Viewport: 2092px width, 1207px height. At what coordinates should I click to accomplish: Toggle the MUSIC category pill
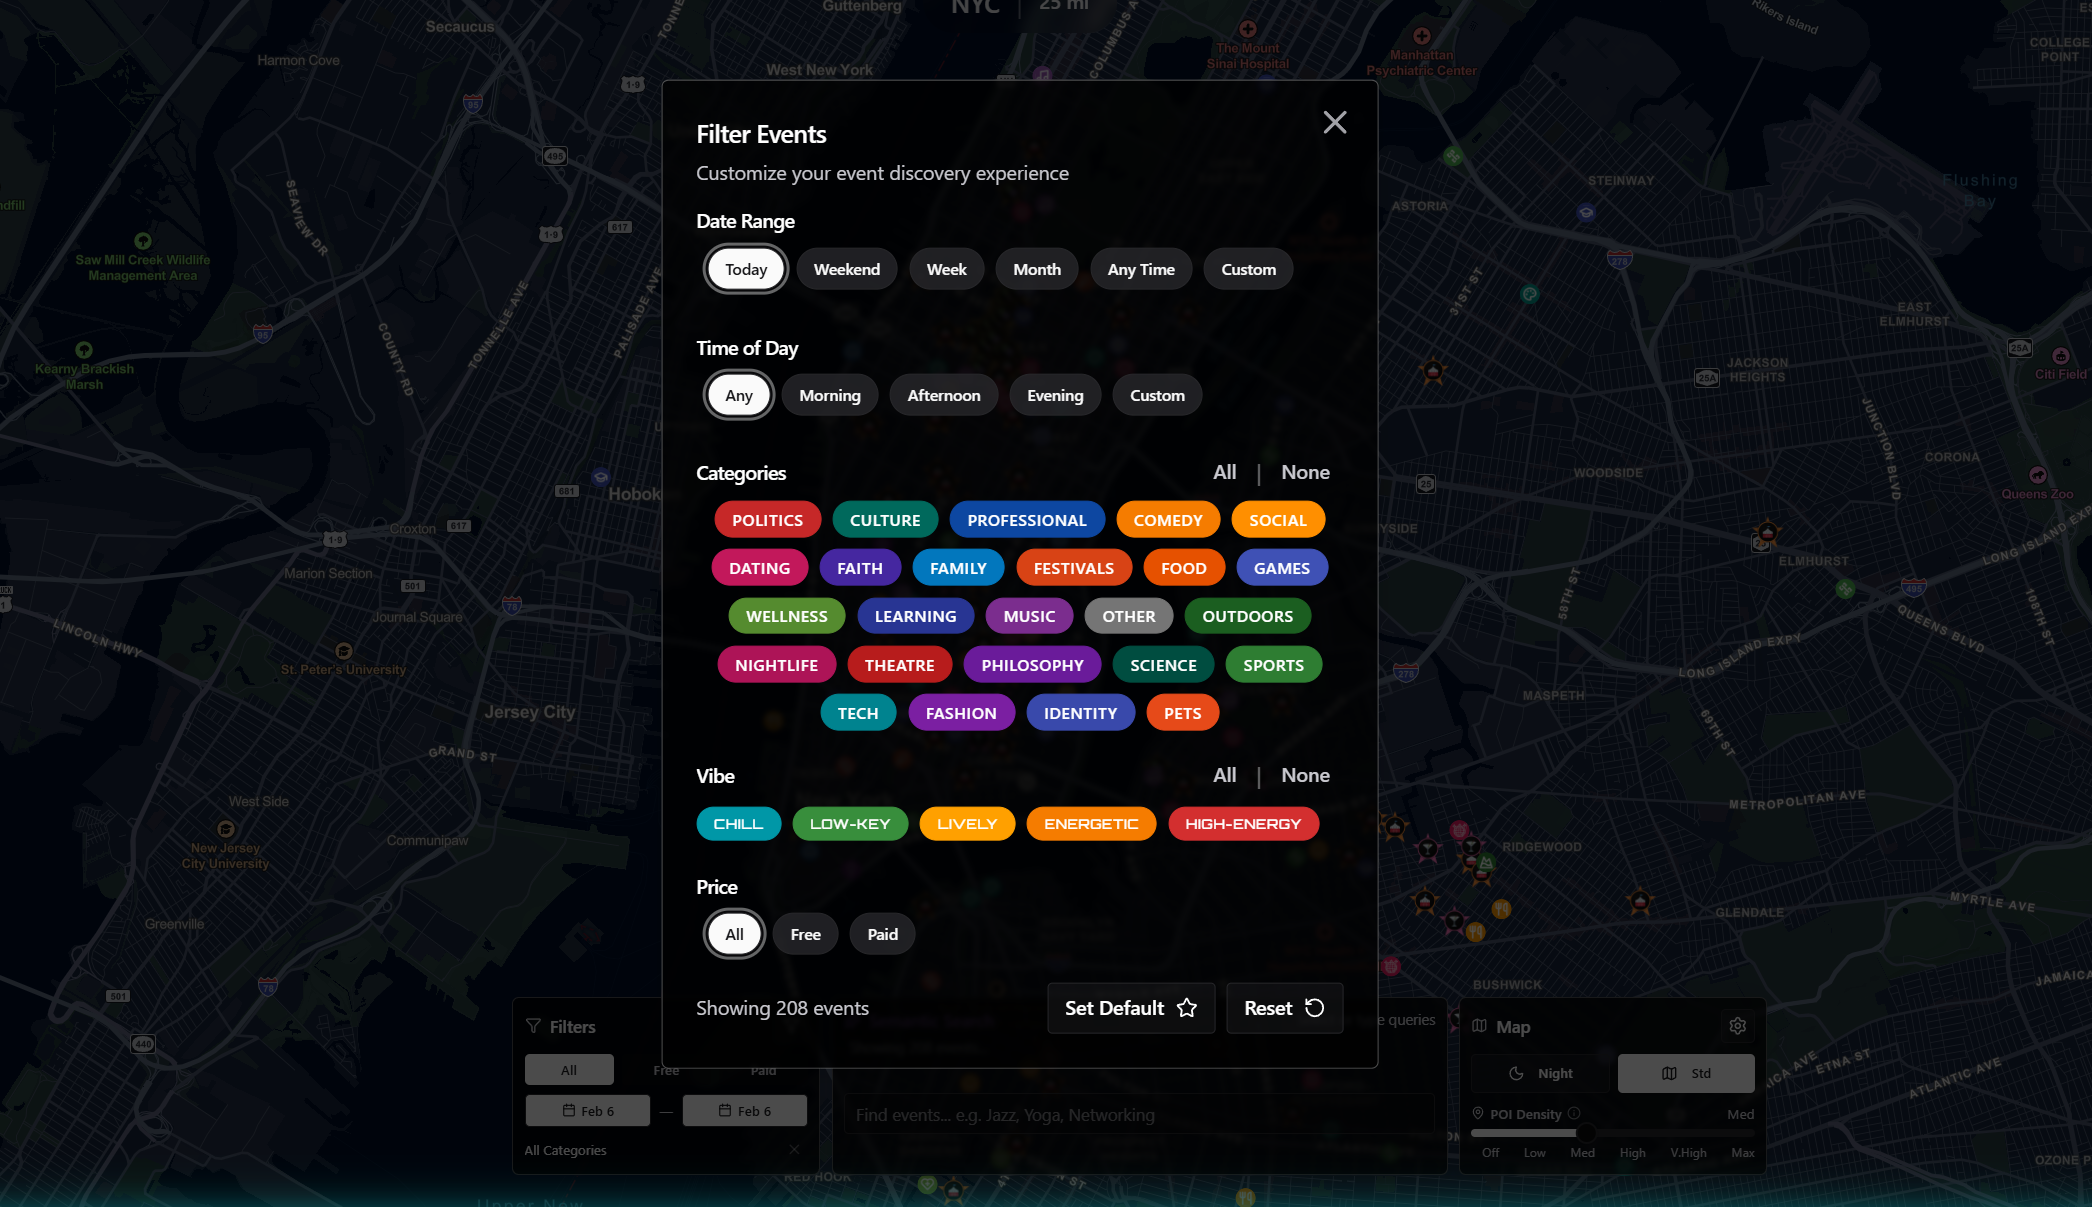[x=1029, y=616]
